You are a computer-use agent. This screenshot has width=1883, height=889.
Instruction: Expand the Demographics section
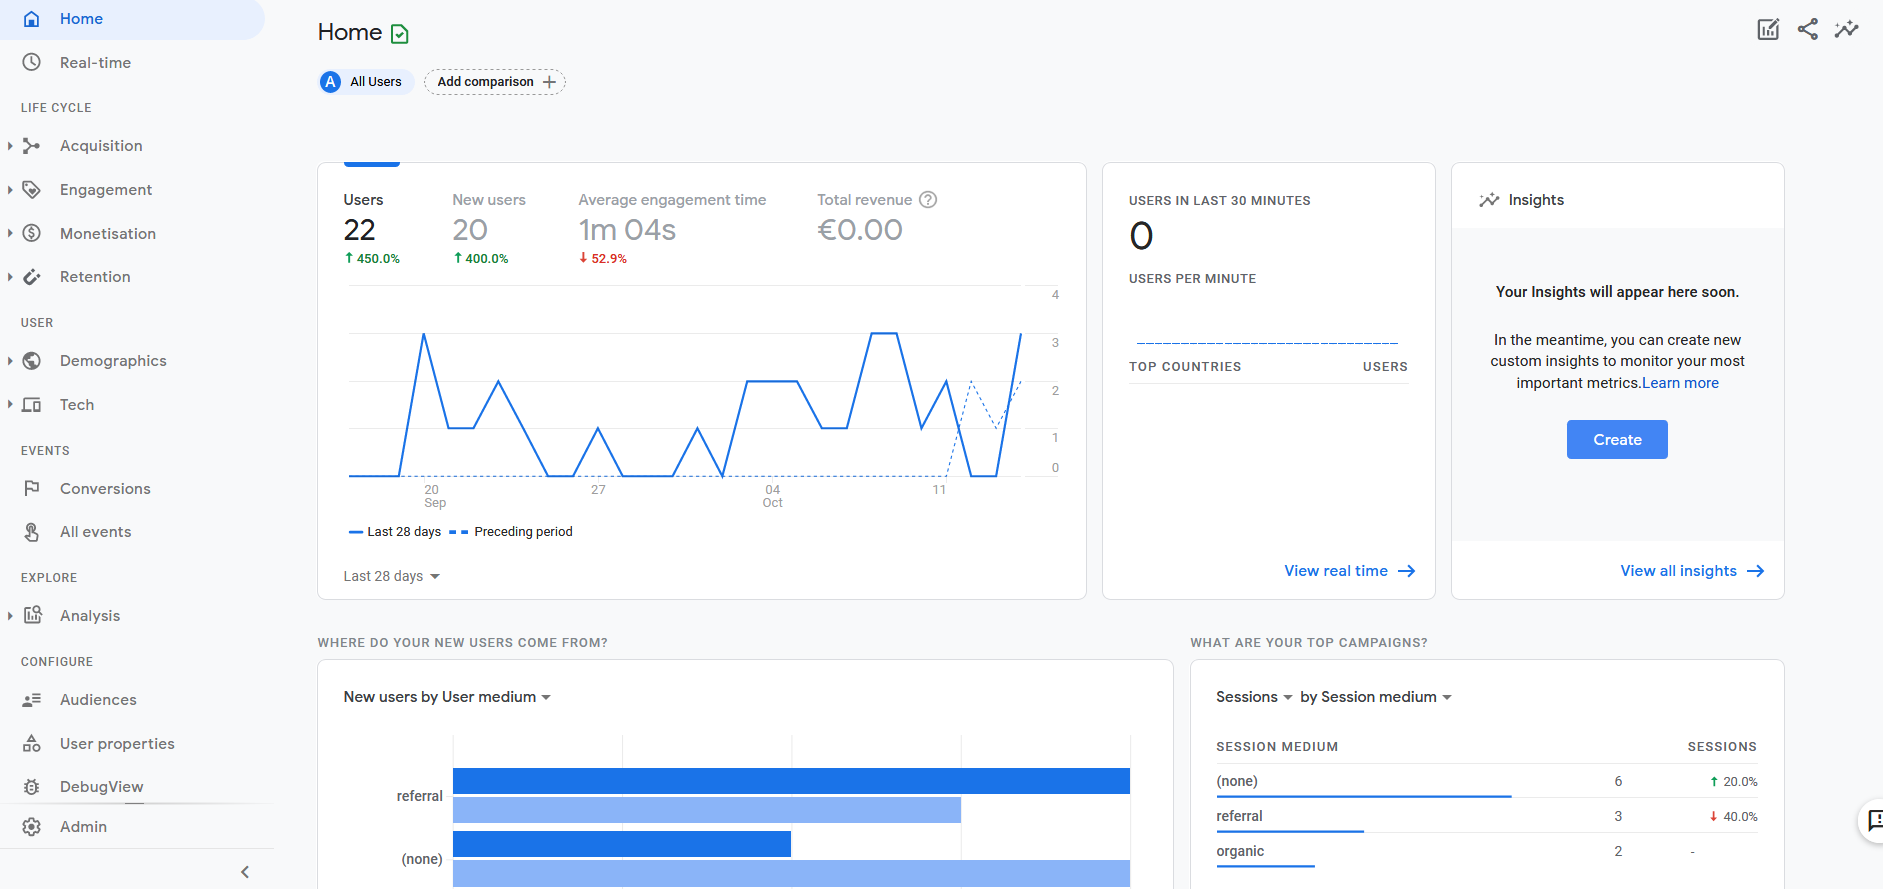point(10,361)
